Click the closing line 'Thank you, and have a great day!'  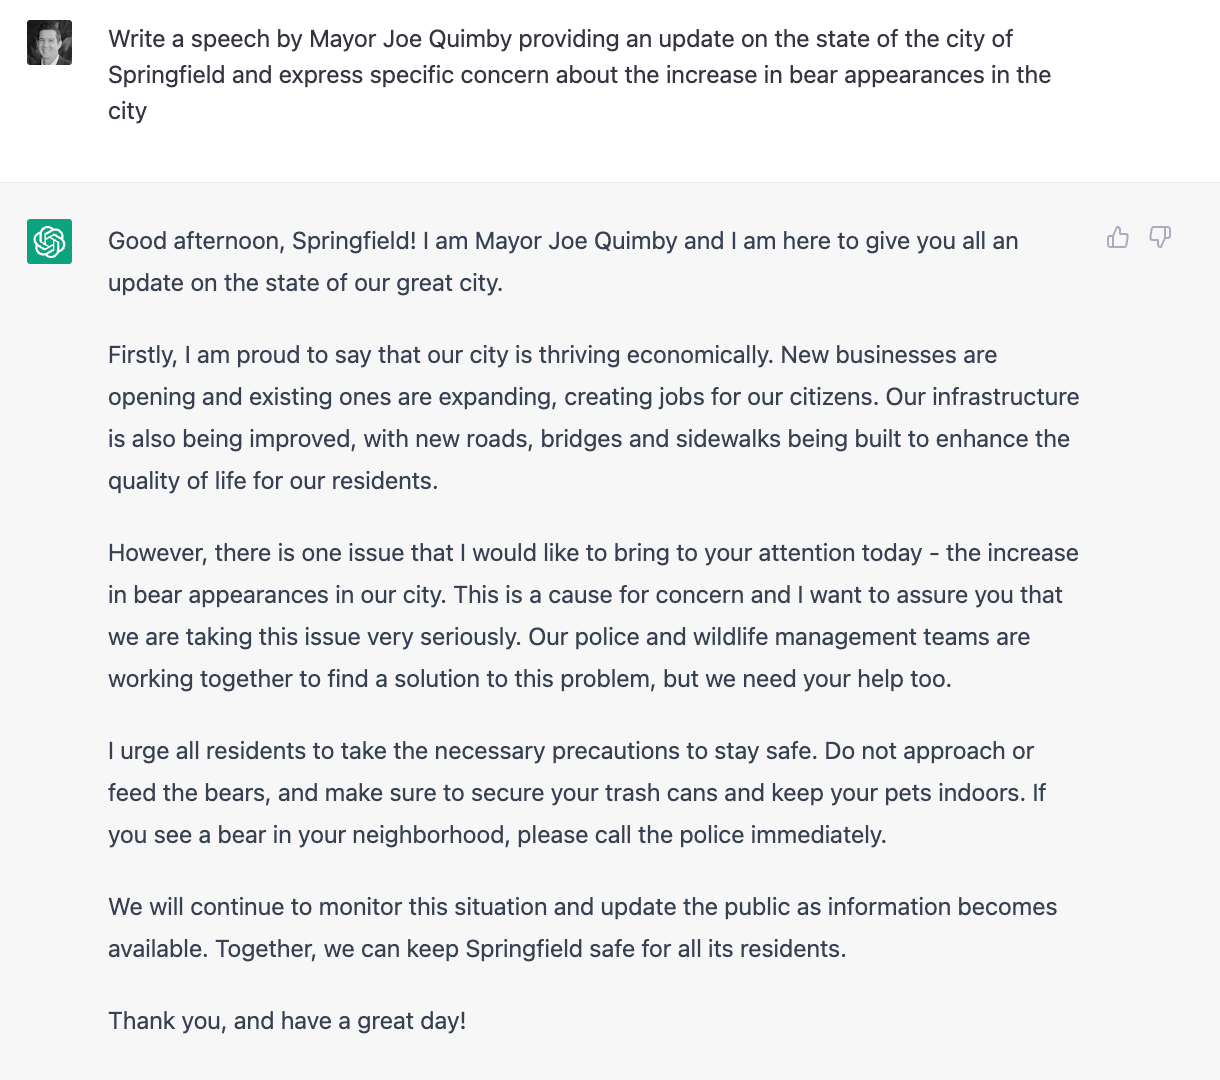pos(287,1021)
